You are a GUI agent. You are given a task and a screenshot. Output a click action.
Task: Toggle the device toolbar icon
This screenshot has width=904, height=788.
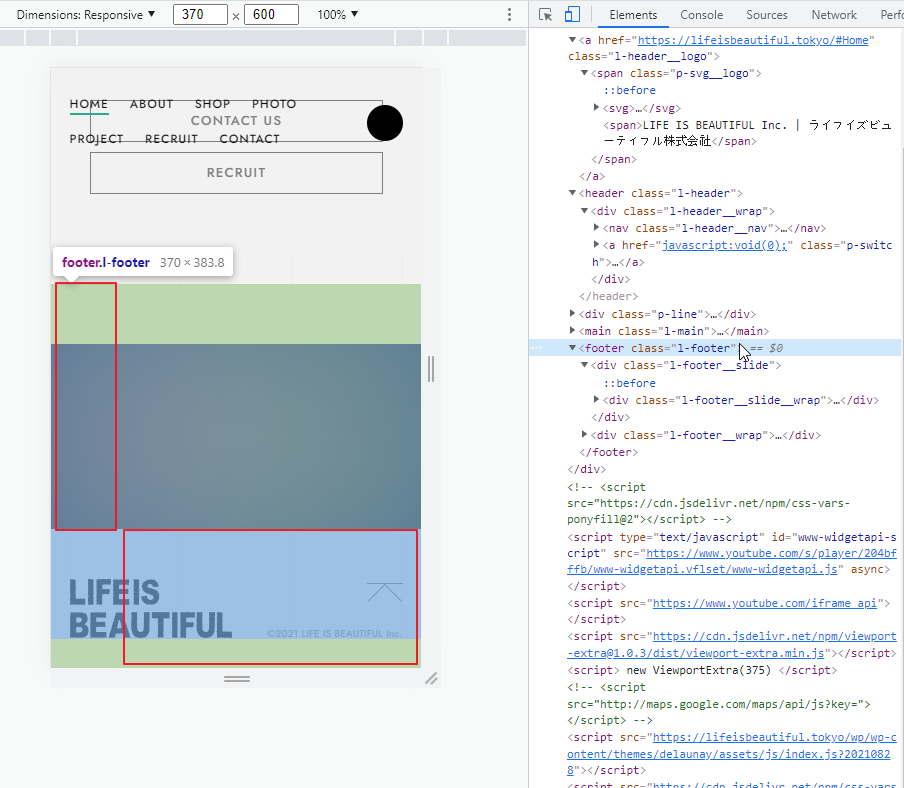pyautogui.click(x=572, y=14)
